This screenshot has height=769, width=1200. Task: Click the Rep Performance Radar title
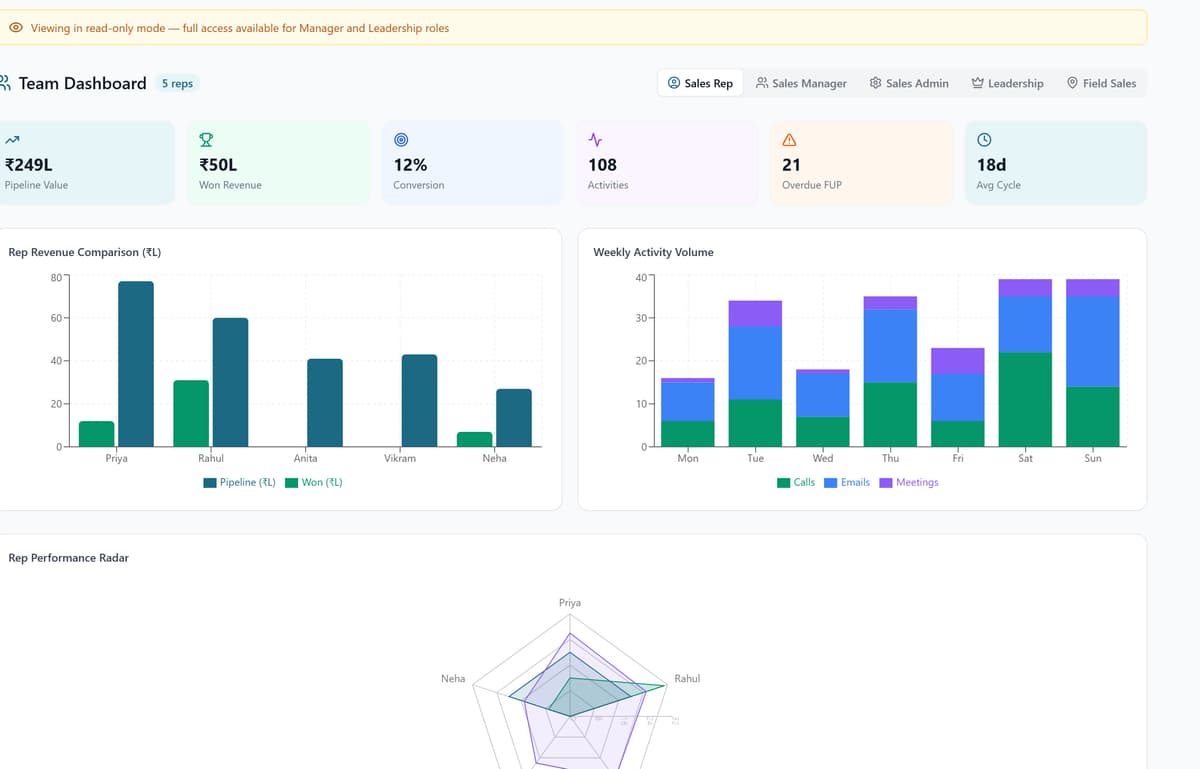(68, 557)
